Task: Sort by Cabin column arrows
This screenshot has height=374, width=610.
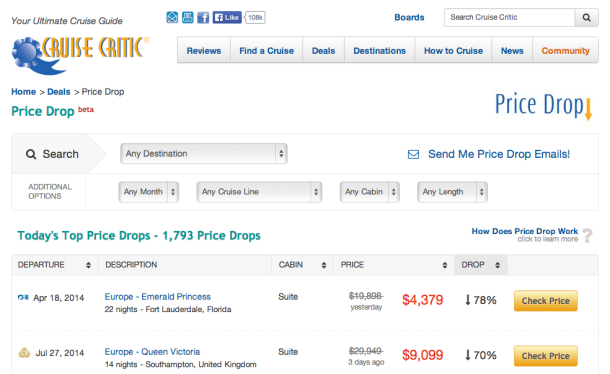Action: 324,265
